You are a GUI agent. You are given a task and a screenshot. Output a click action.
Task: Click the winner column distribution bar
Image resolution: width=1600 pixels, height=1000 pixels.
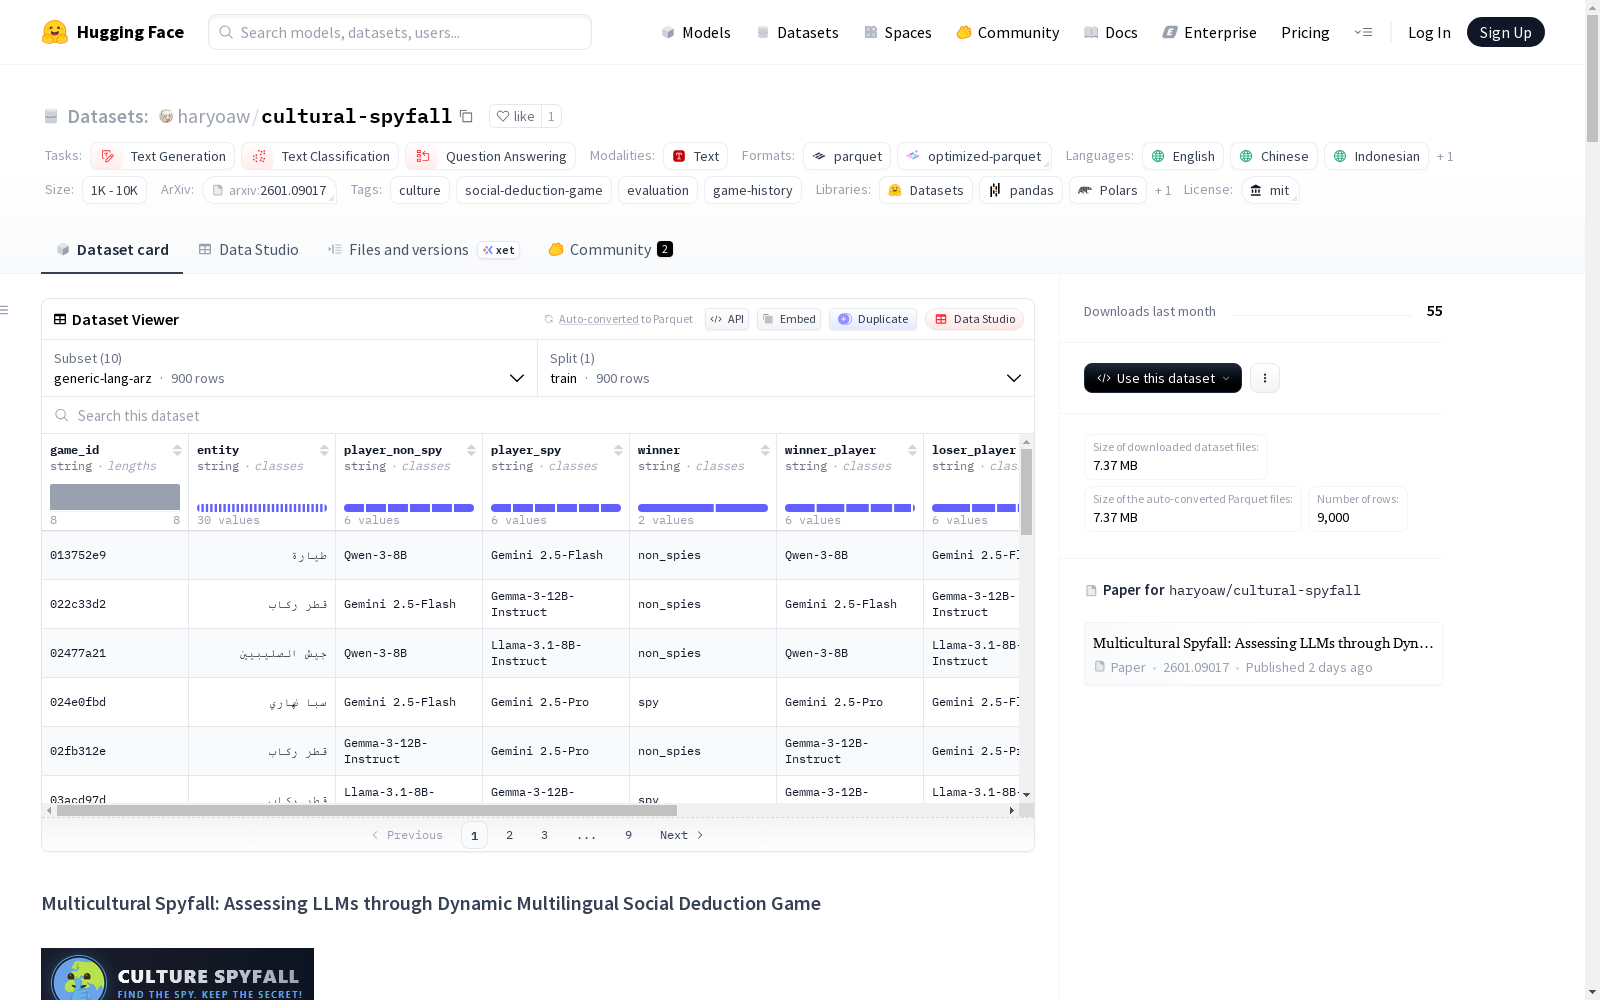coord(703,508)
